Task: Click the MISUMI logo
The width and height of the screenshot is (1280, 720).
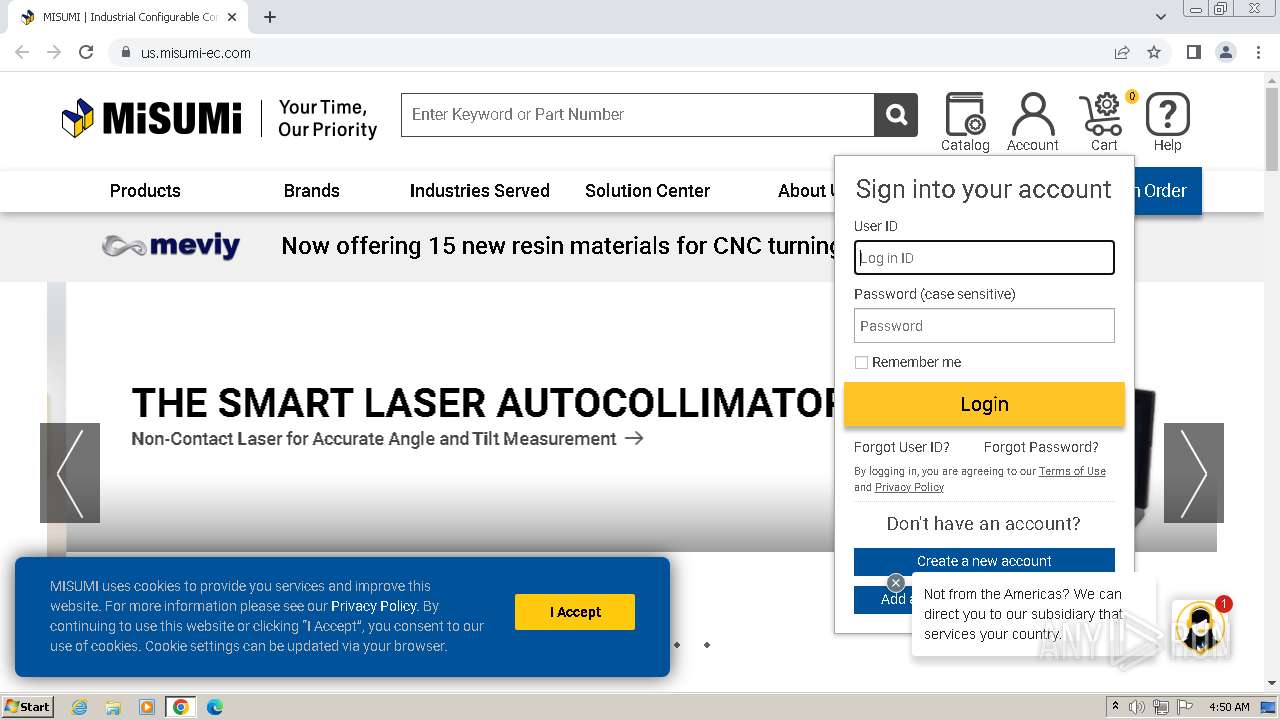Action: pos(152,118)
